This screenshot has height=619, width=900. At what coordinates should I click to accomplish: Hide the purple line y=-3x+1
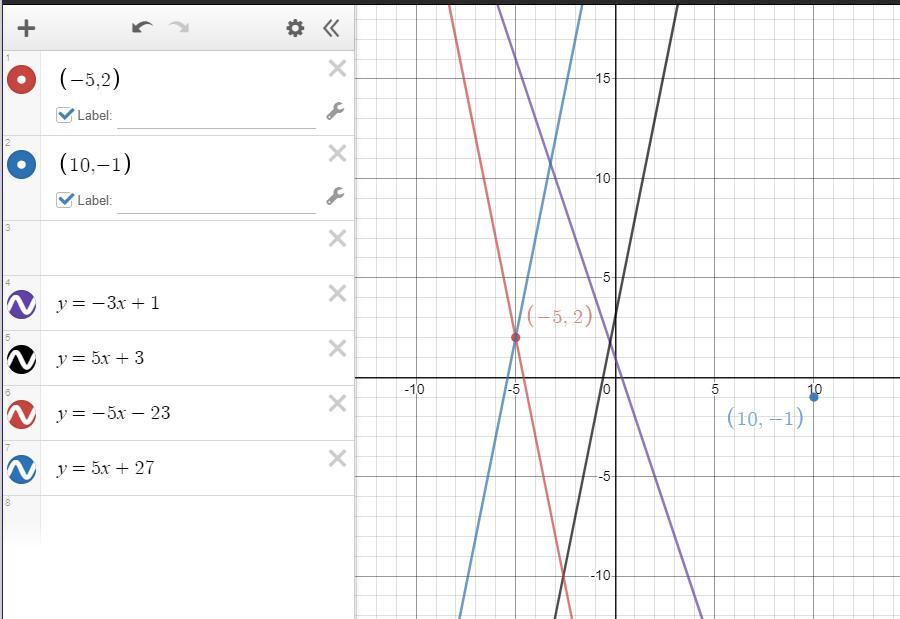click(x=21, y=304)
